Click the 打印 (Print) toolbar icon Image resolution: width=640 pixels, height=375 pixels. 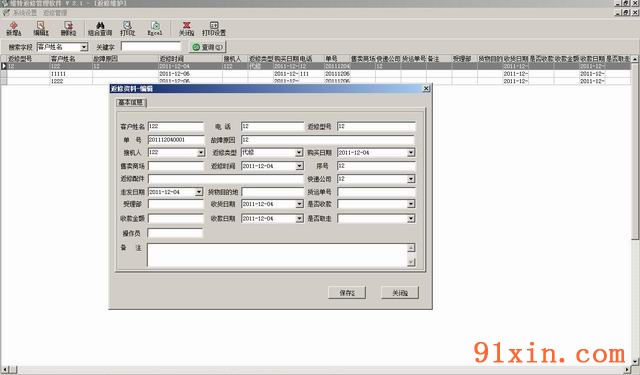coord(127,29)
